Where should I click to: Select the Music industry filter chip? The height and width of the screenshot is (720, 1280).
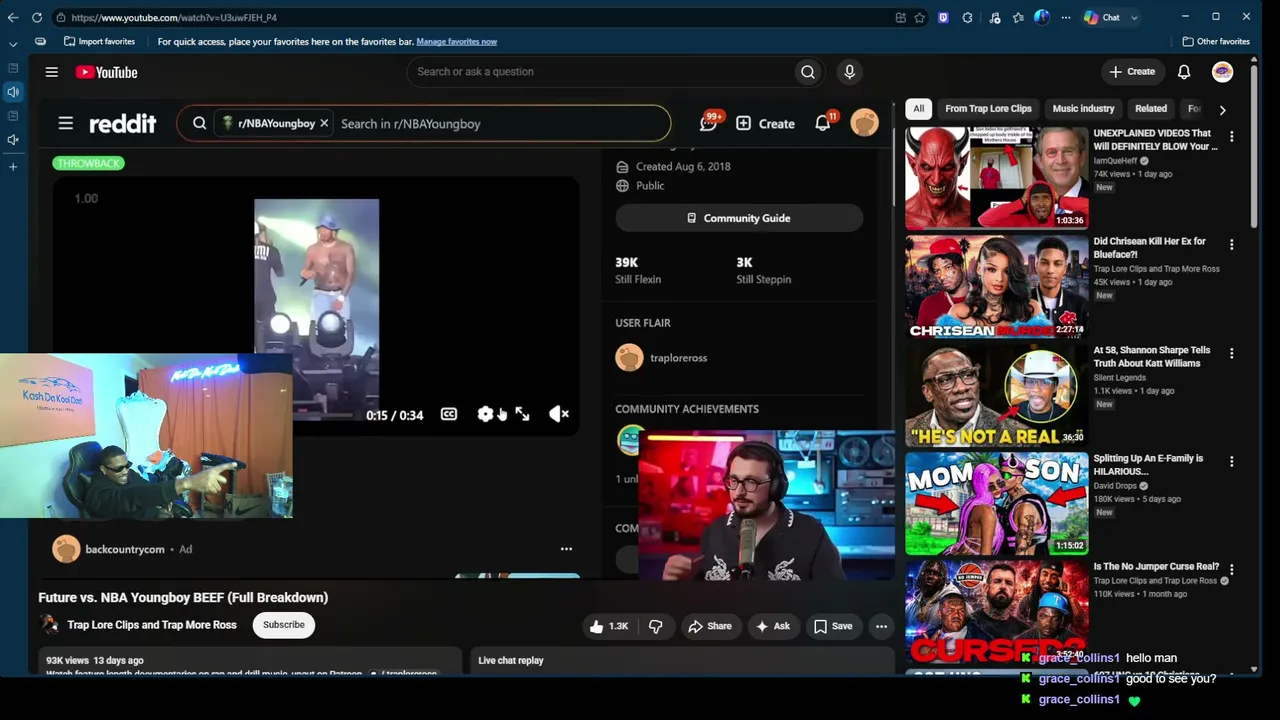1083,109
